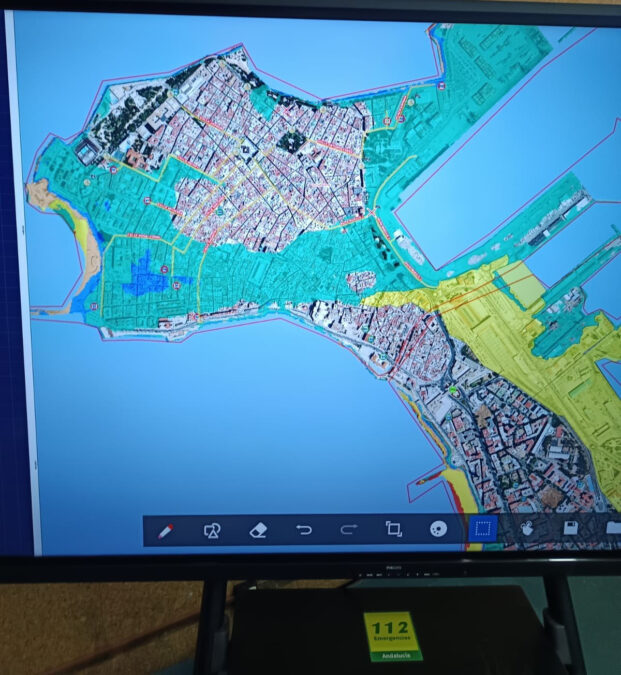
Task: Open the color palette picker
Action: pos(437,530)
